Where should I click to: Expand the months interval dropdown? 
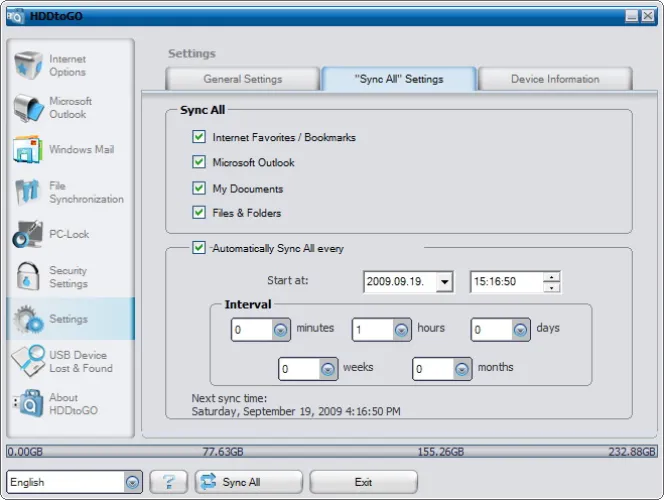point(462,369)
